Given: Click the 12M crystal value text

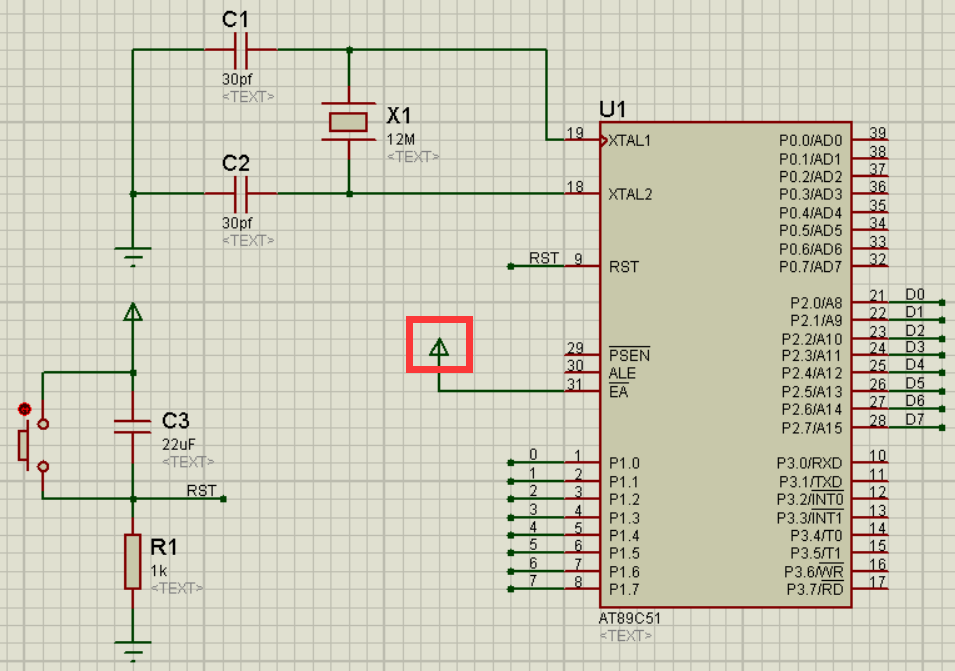Looking at the screenshot, I should 400,139.
